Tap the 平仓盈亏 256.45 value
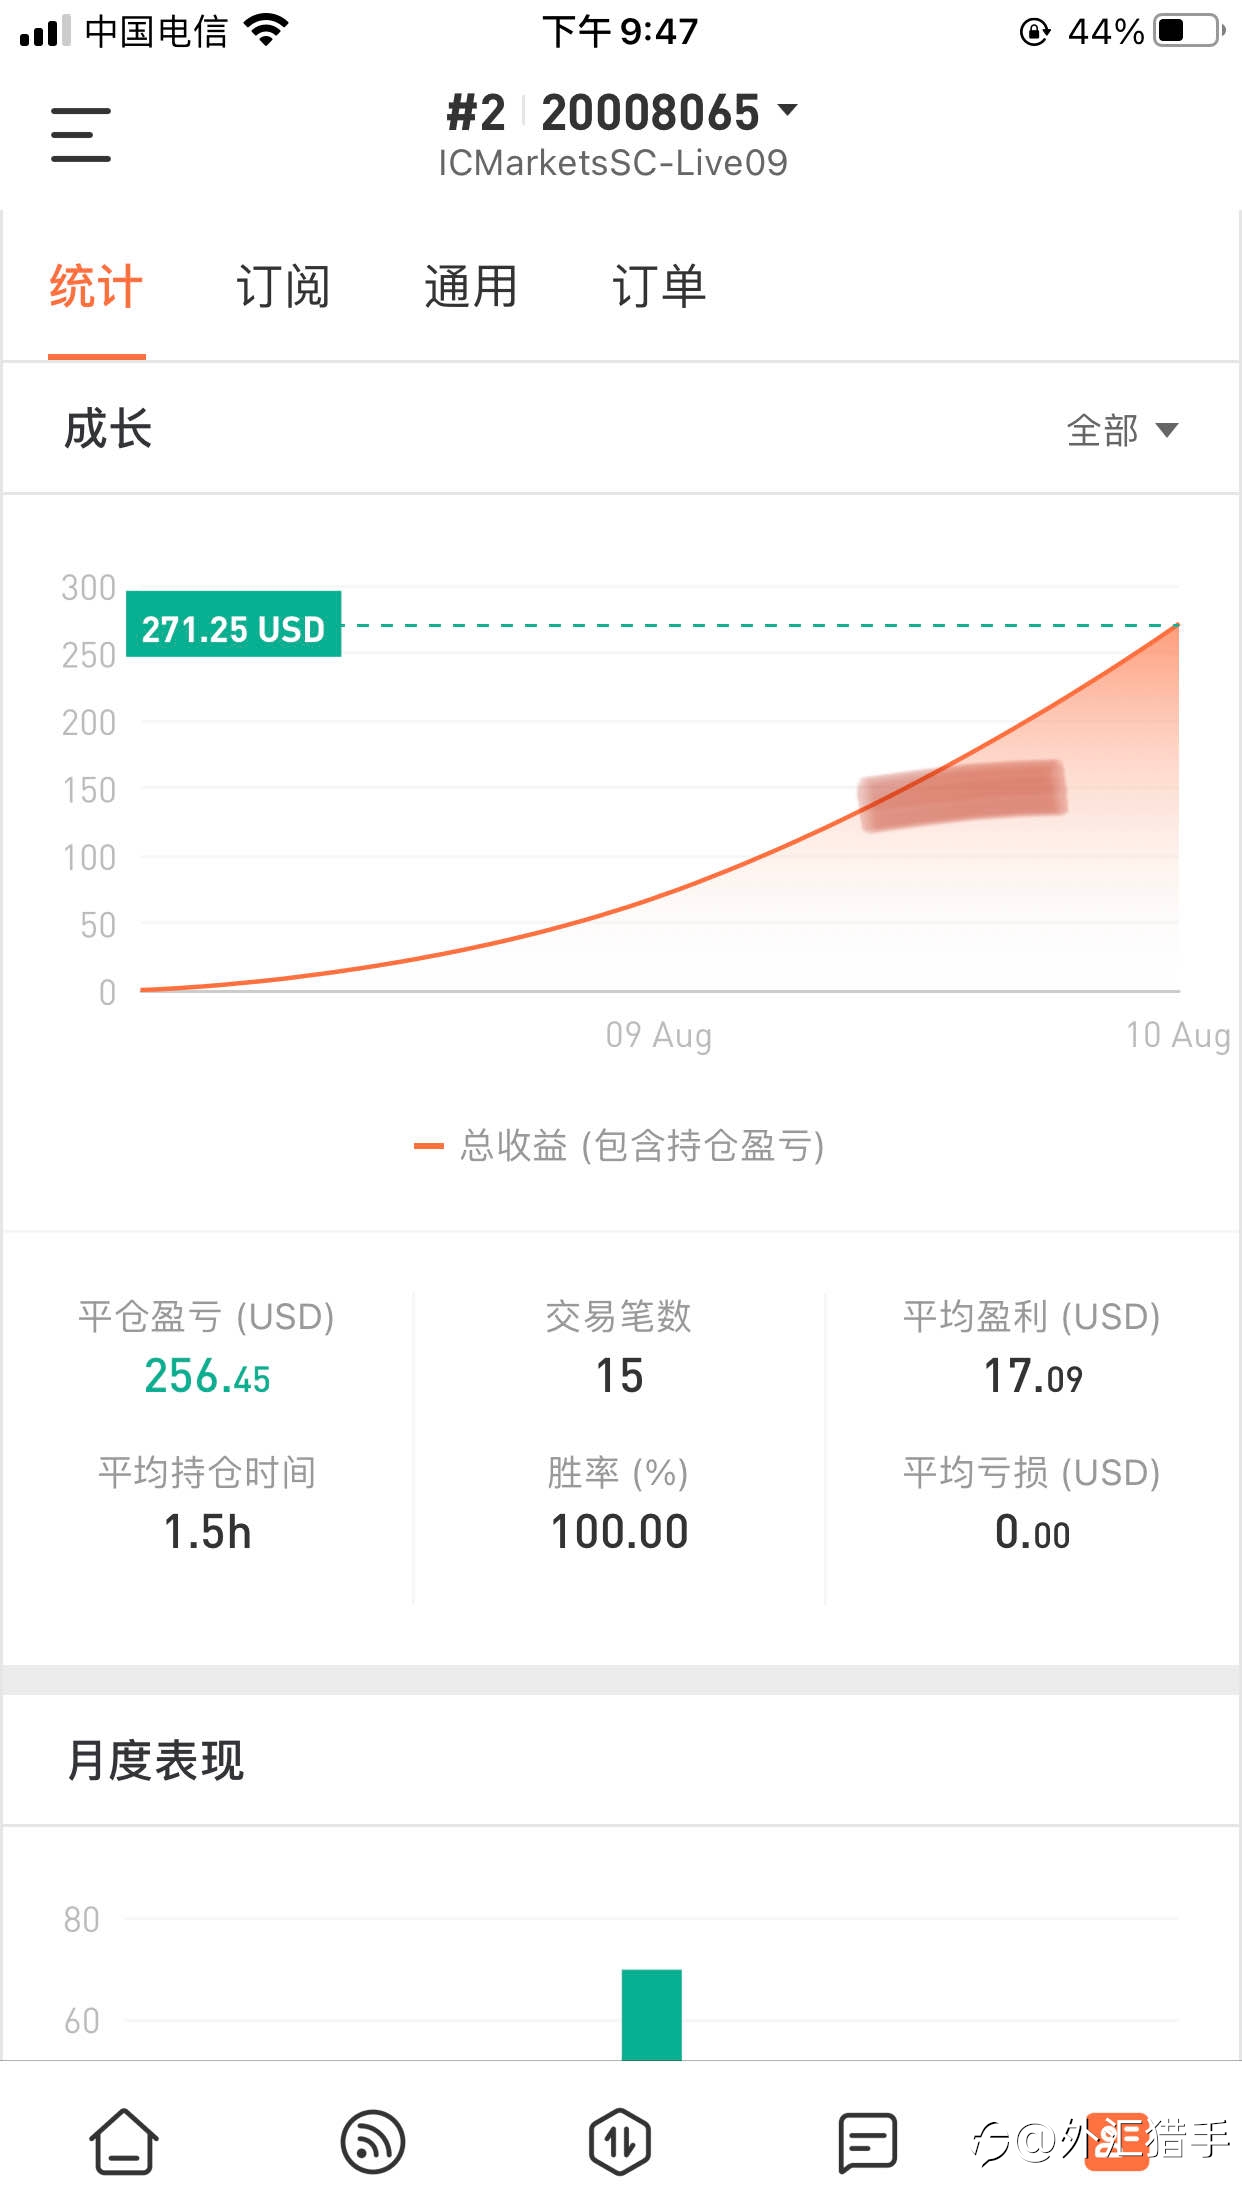This screenshot has width=1242, height=2208. click(x=207, y=1376)
